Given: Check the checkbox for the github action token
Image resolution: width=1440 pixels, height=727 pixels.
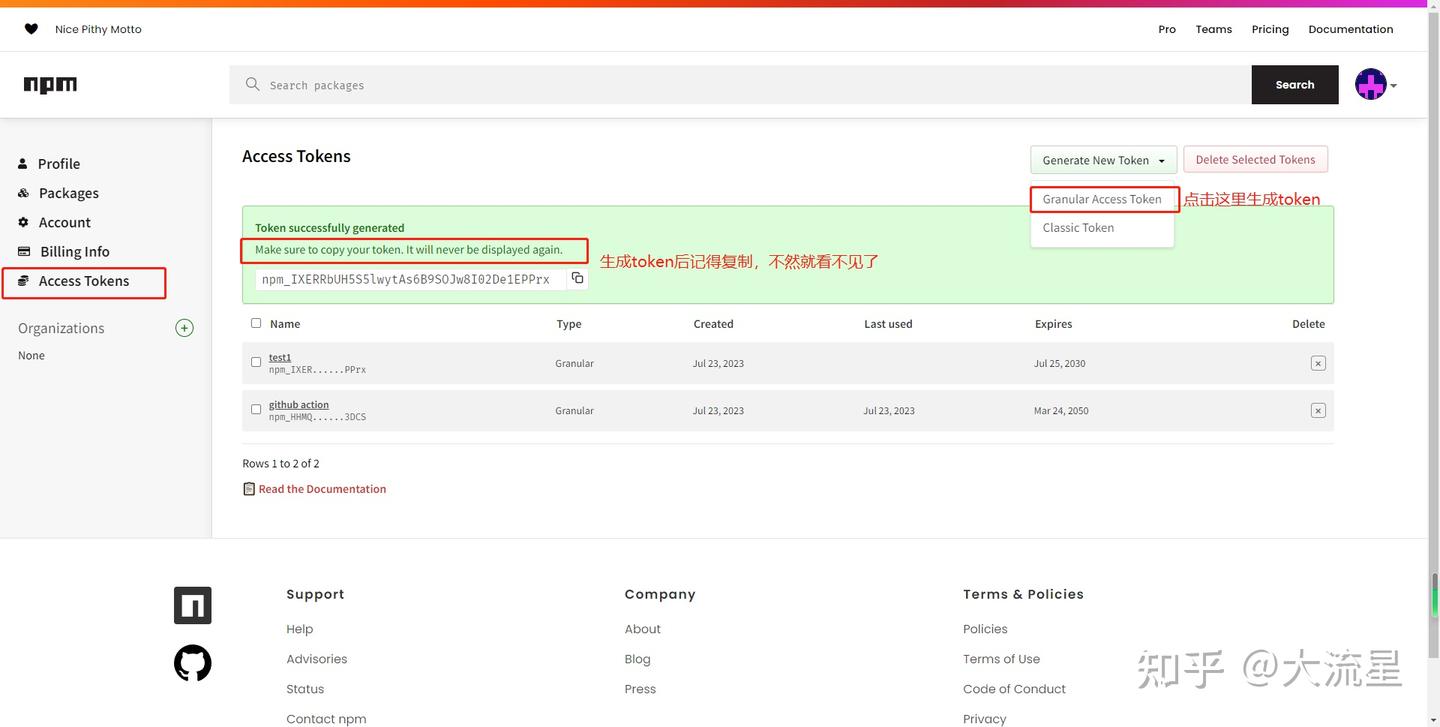Looking at the screenshot, I should tap(256, 409).
